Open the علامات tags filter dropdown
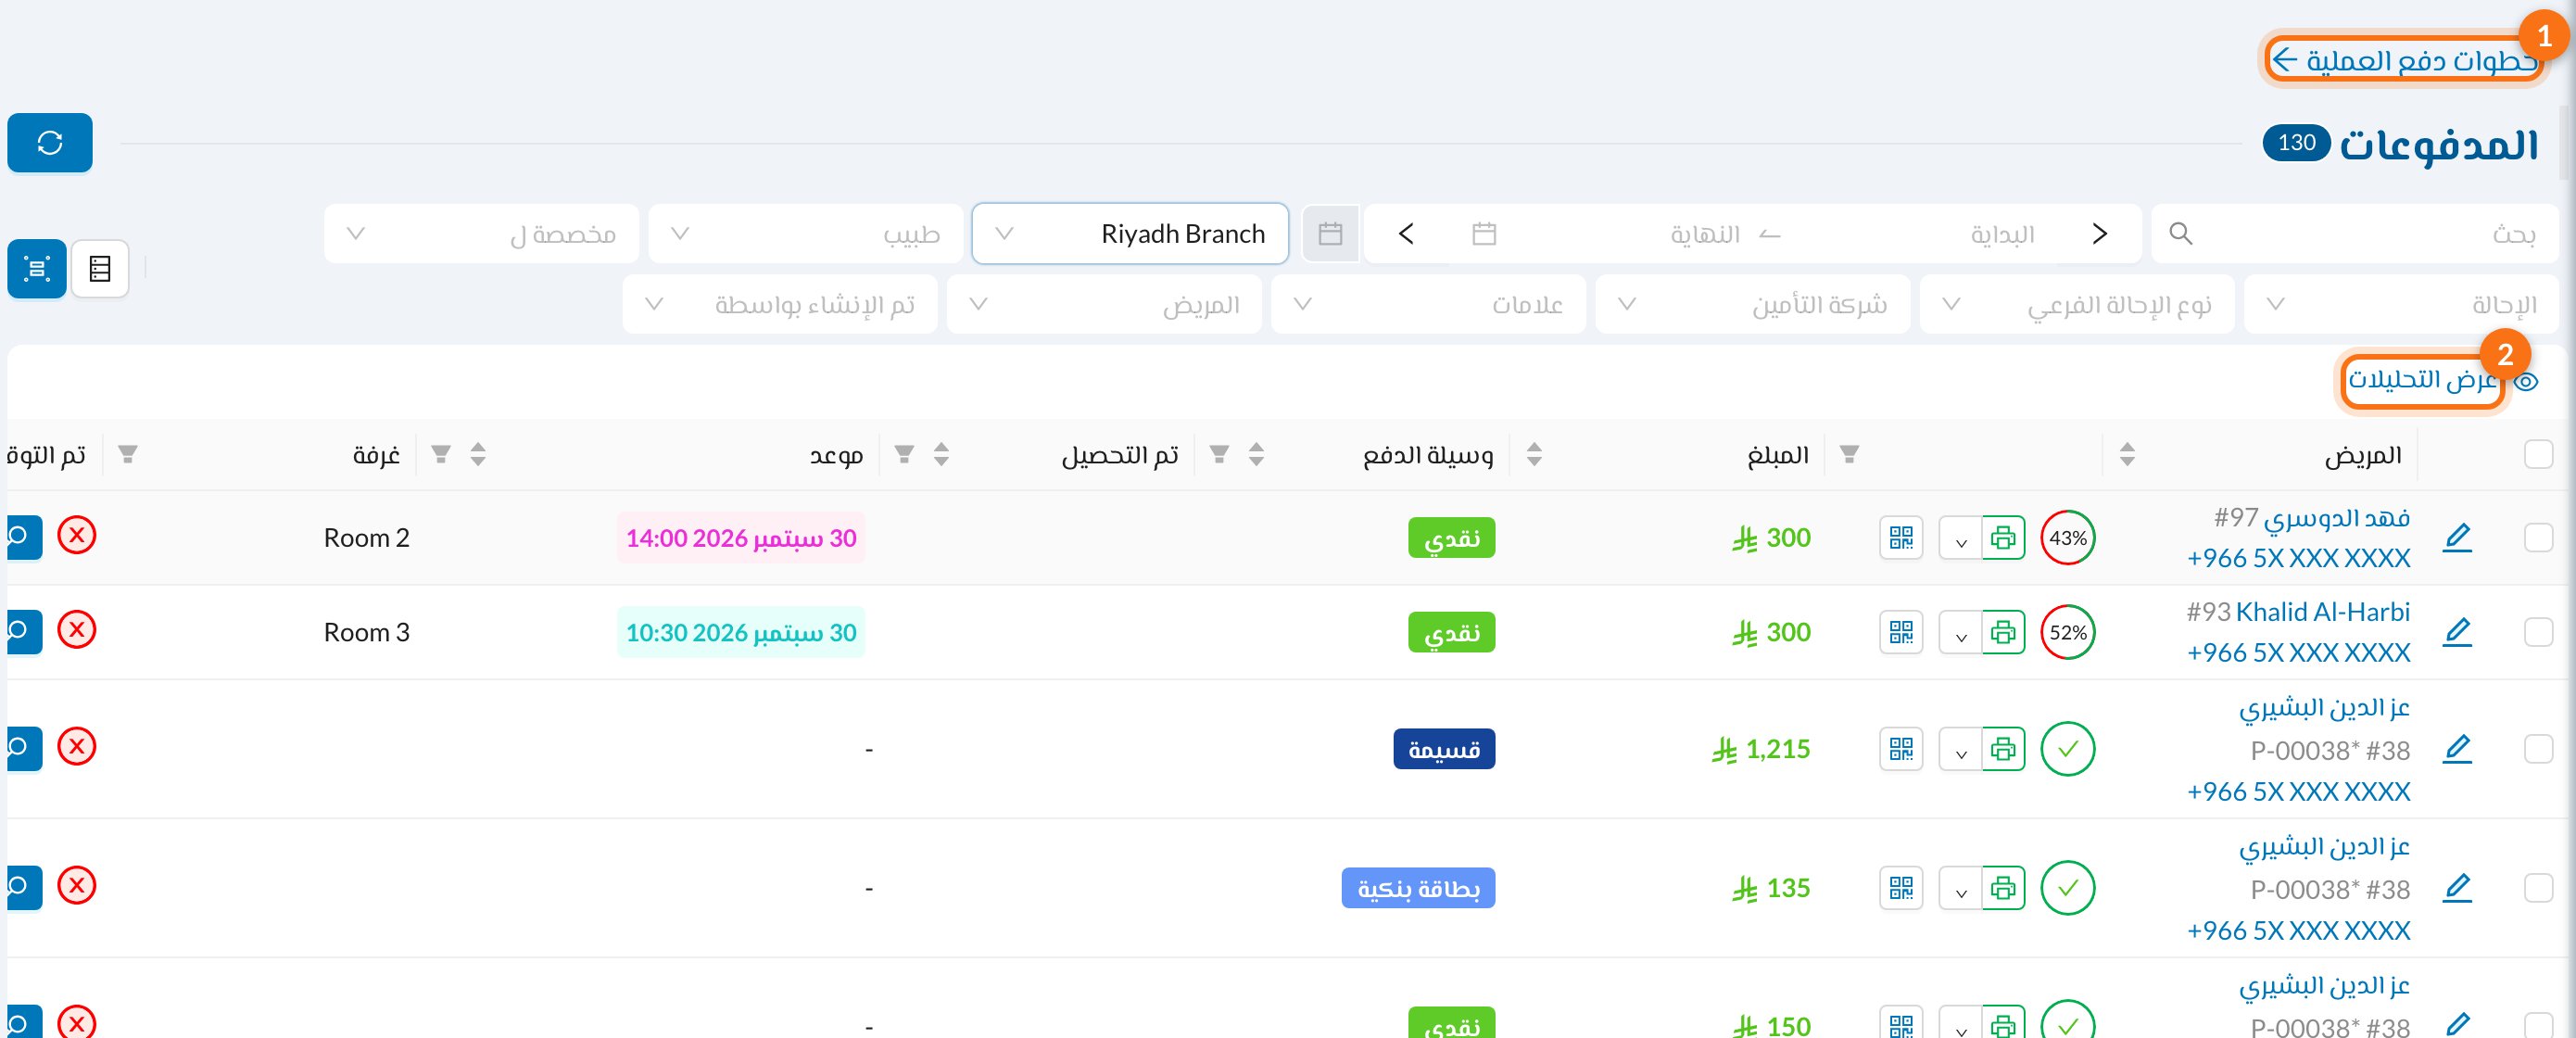2576x1038 pixels. pos(1428,304)
